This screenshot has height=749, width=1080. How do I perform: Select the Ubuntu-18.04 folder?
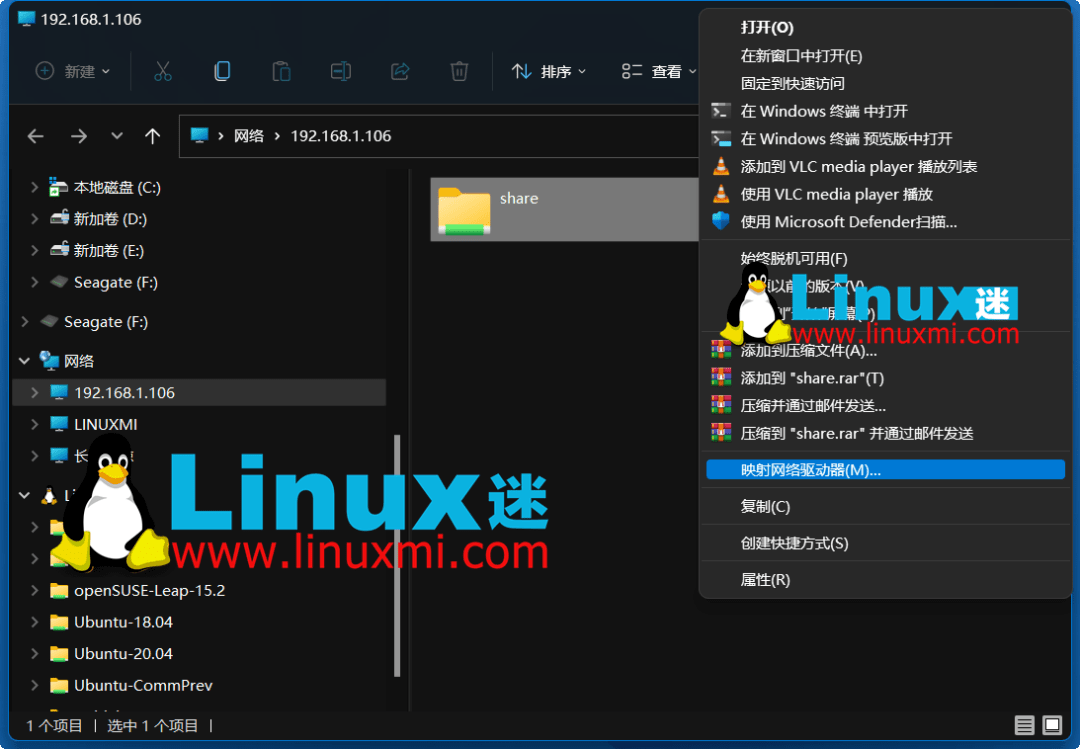pos(123,622)
